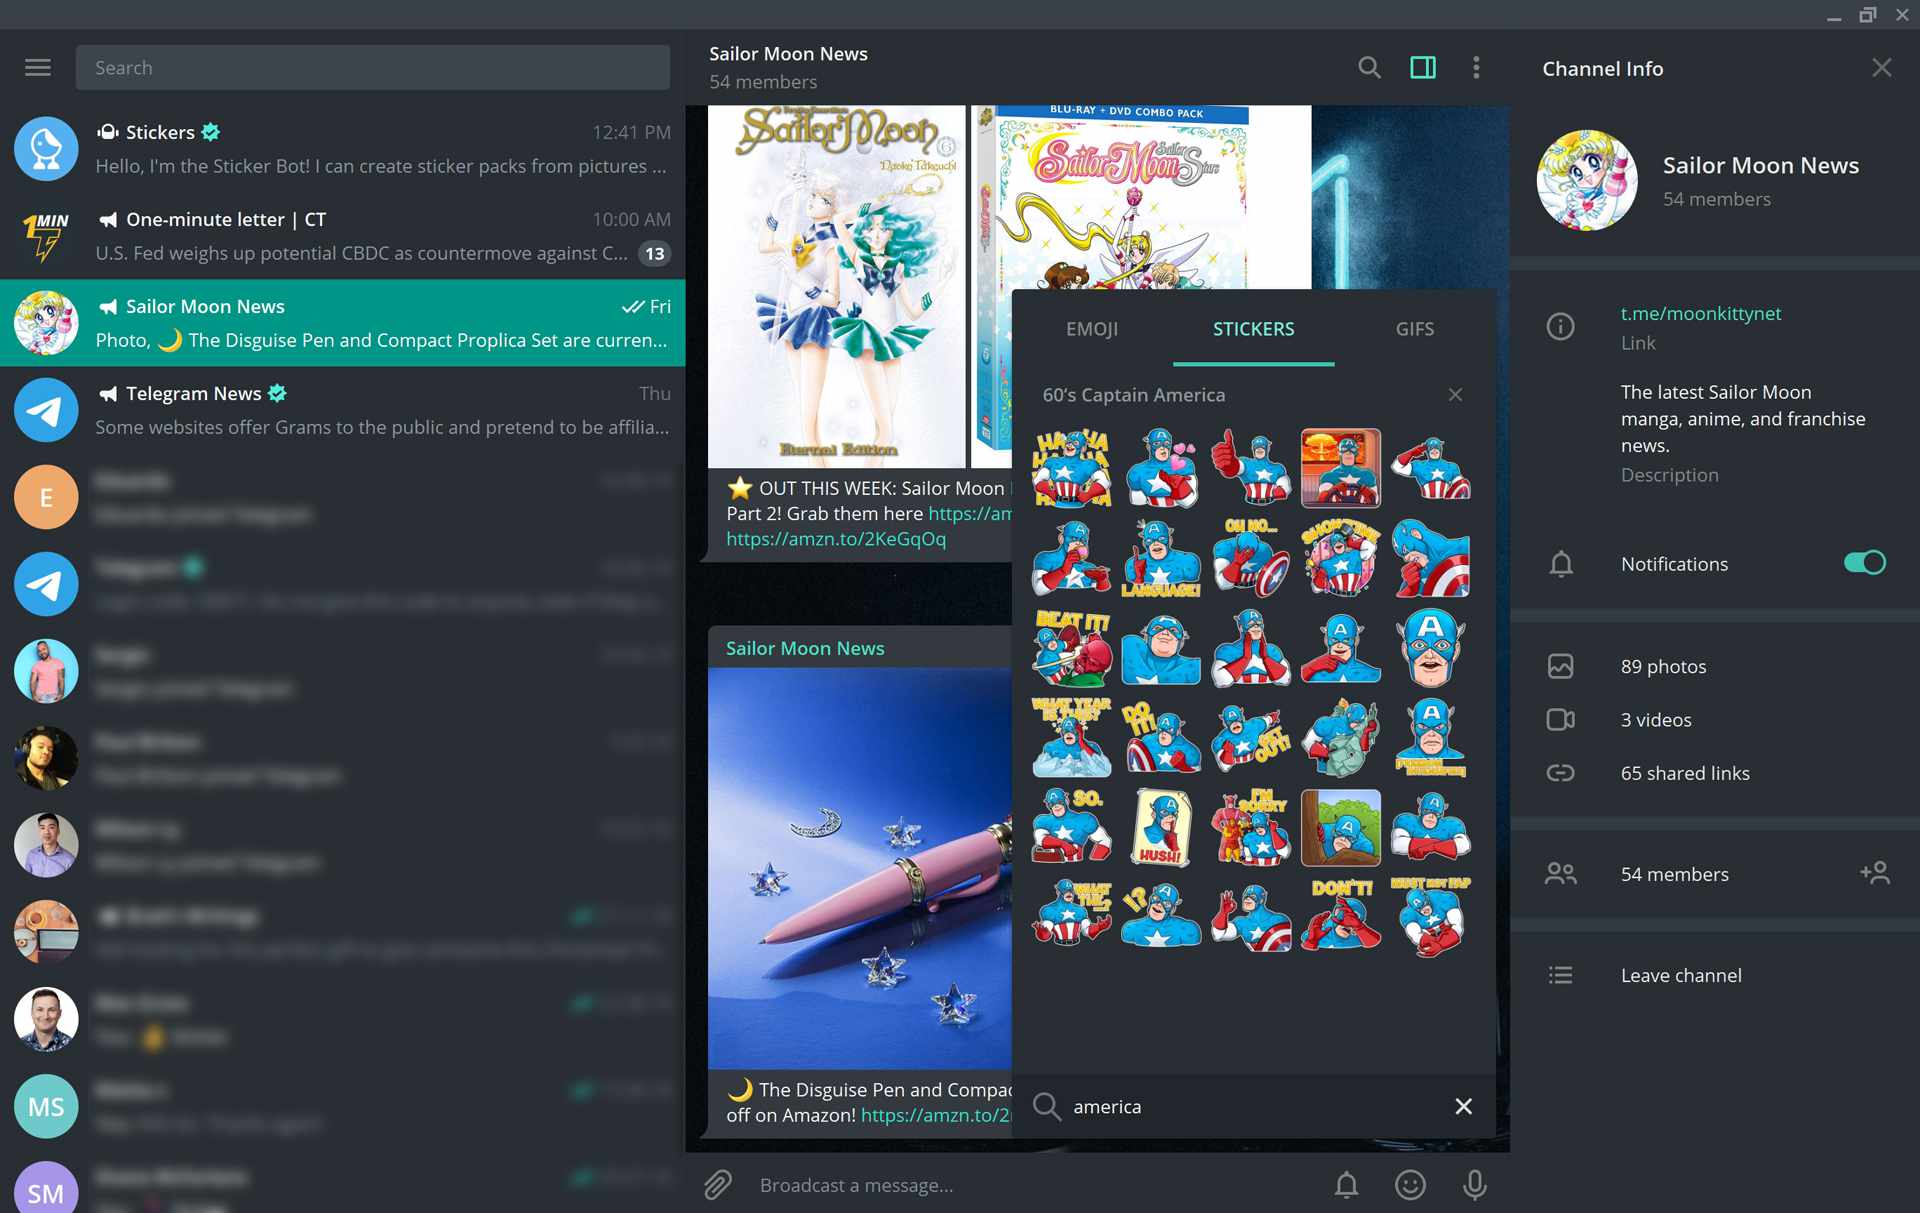Send the OH NO... Captain America sticker
The width and height of the screenshot is (1920, 1213).
pyautogui.click(x=1250, y=558)
